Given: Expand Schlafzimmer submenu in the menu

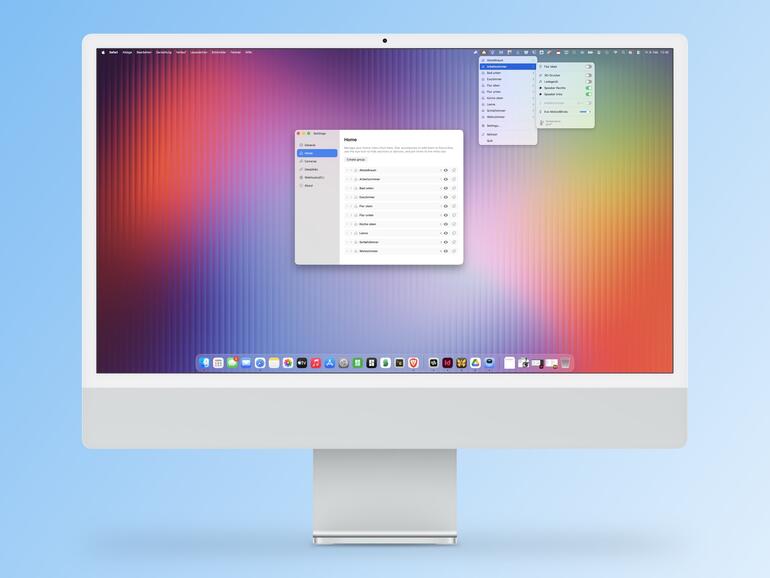Looking at the screenshot, I should pos(533,110).
